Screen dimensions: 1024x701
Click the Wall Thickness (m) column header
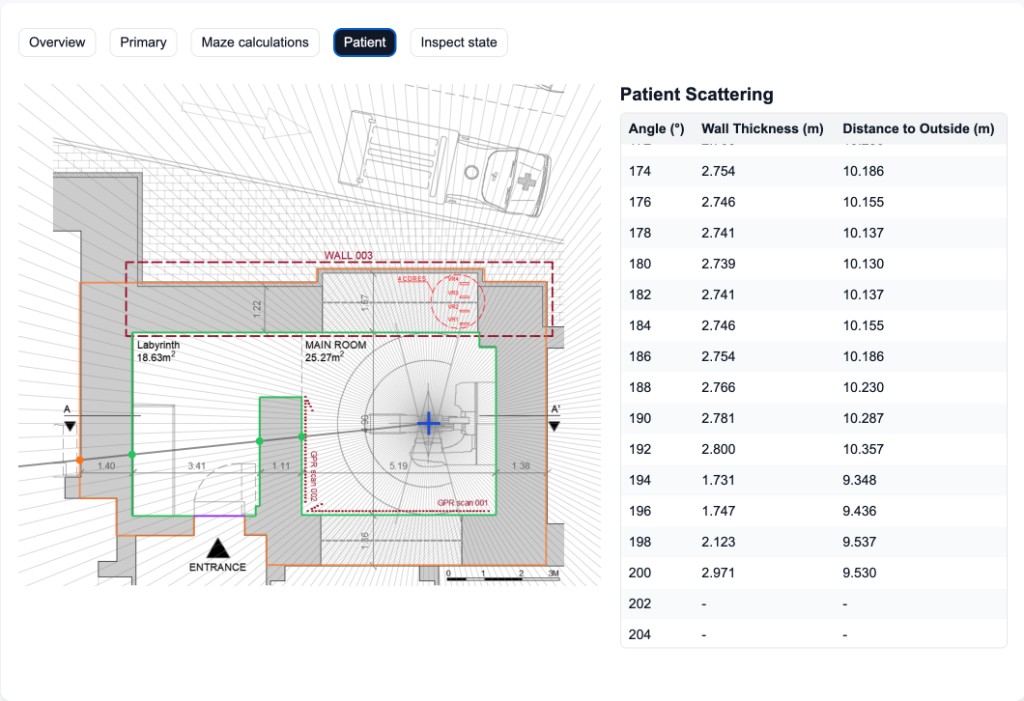[x=762, y=129]
